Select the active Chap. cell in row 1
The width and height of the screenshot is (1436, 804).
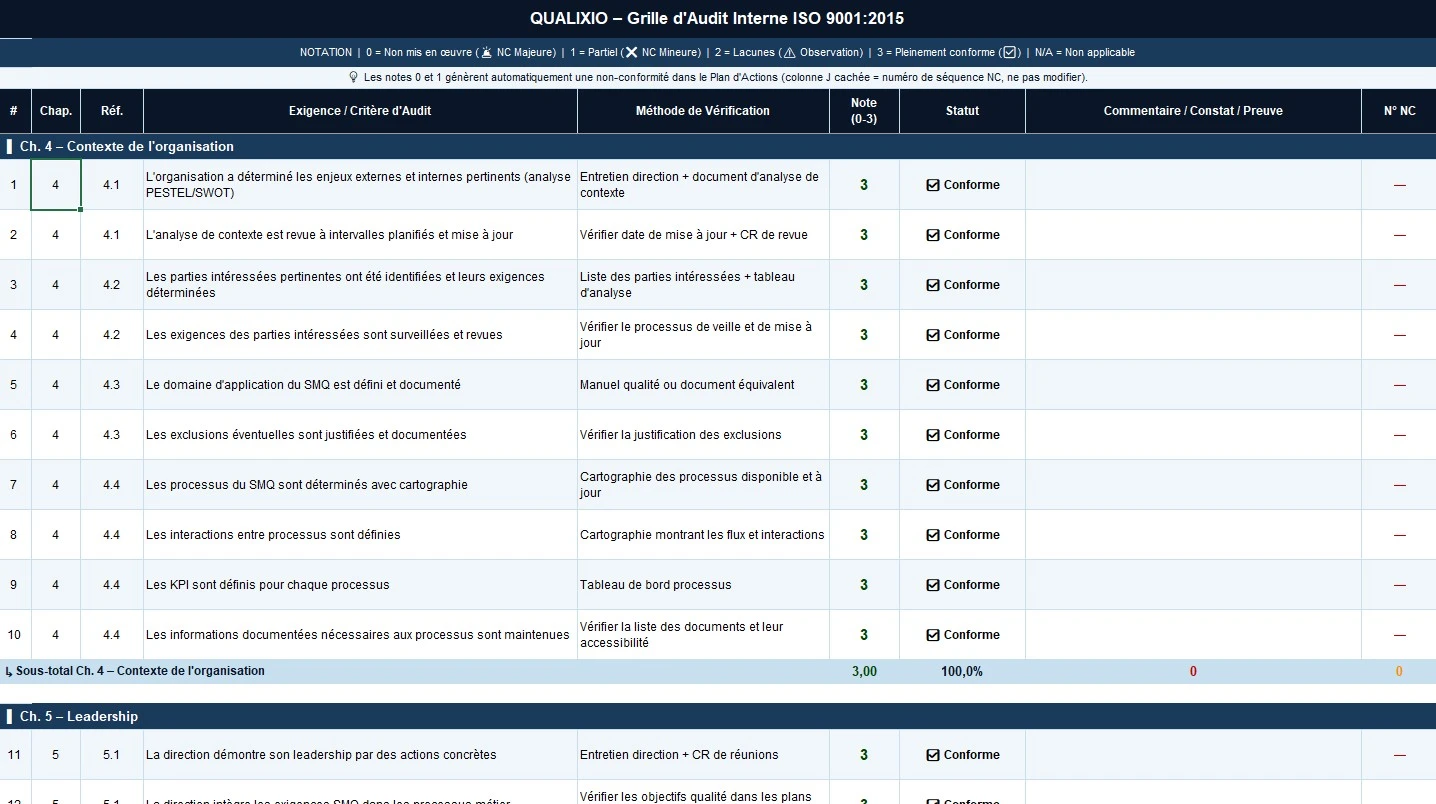[56, 185]
